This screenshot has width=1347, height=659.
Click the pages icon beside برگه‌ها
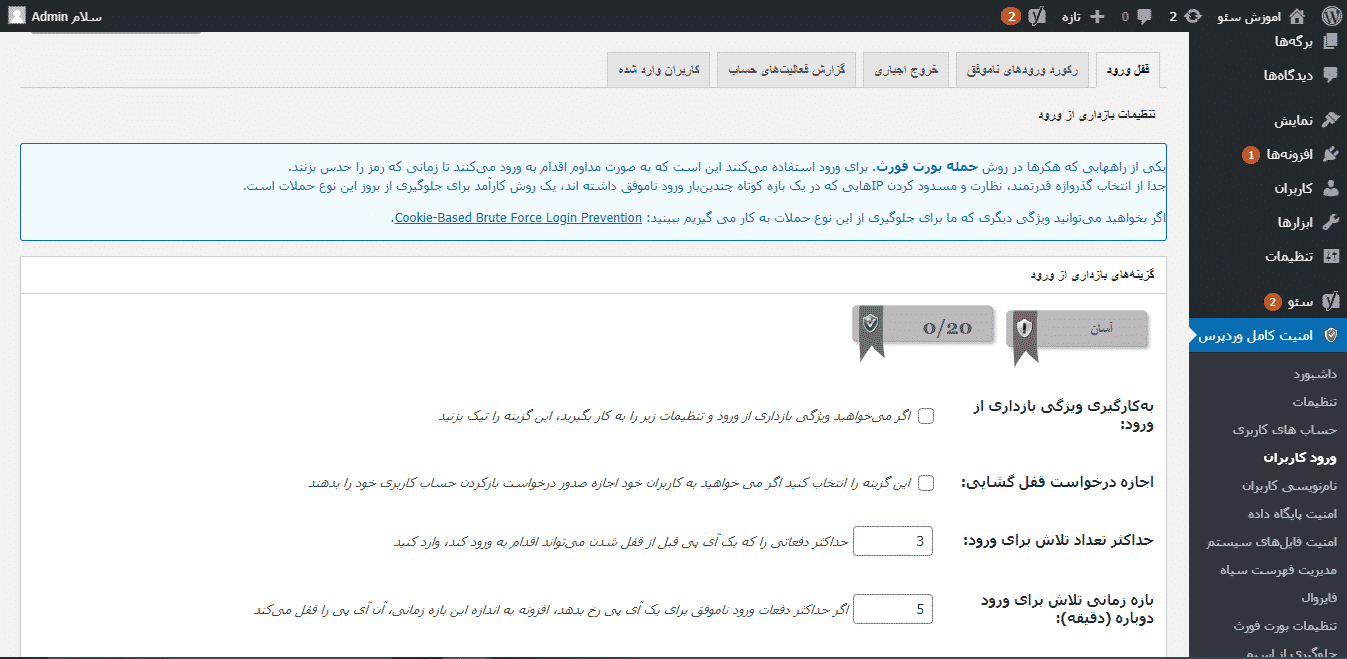(1330, 41)
